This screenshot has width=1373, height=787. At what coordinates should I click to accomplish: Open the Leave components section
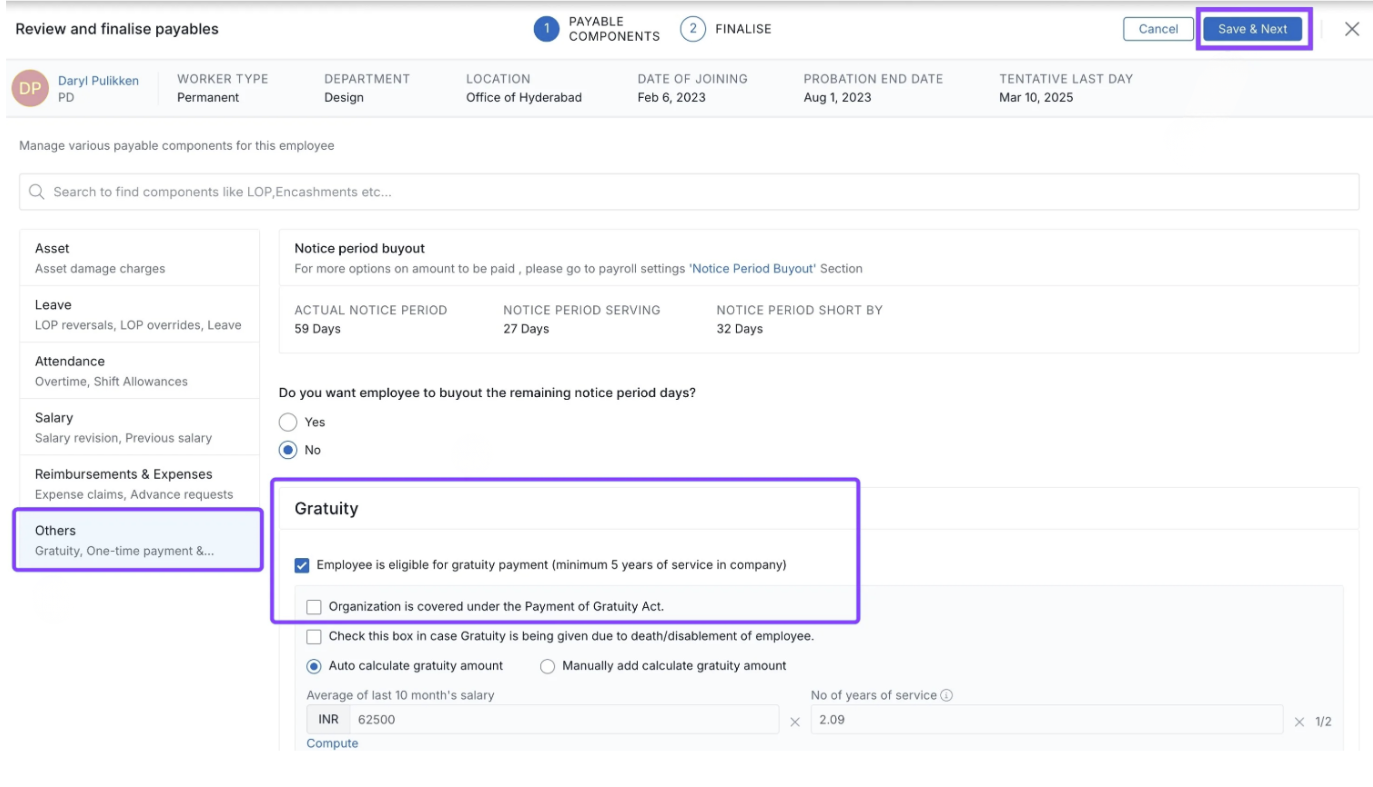139,314
